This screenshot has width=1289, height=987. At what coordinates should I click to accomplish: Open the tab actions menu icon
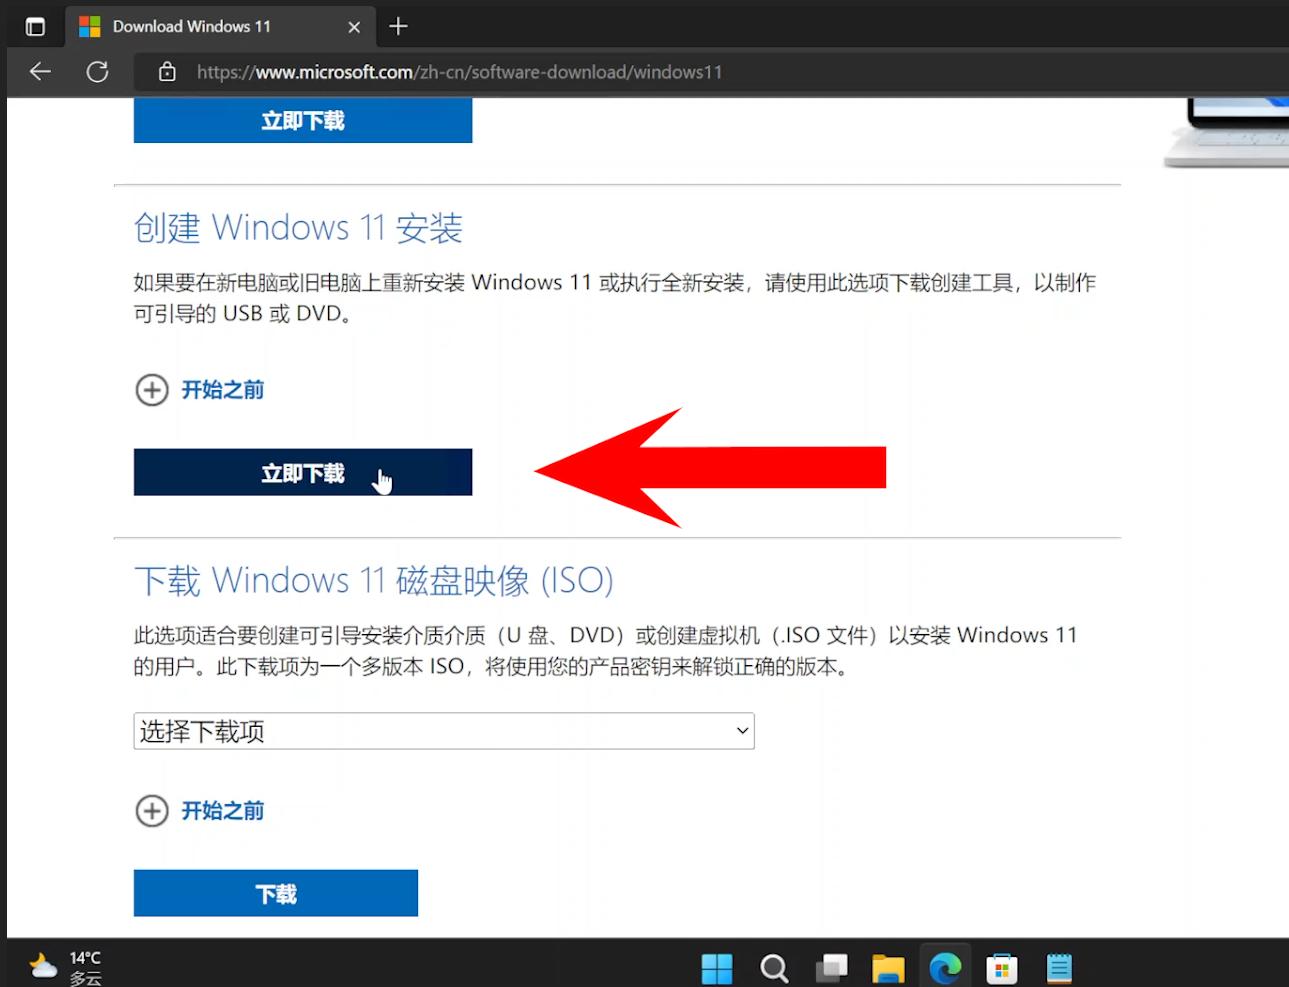click(35, 26)
